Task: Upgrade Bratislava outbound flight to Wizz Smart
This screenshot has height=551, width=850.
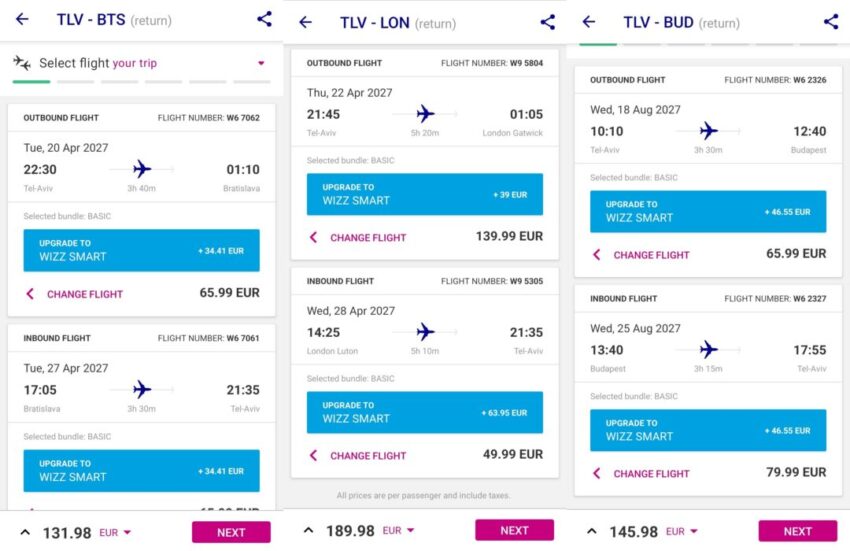Action: [x=141, y=250]
